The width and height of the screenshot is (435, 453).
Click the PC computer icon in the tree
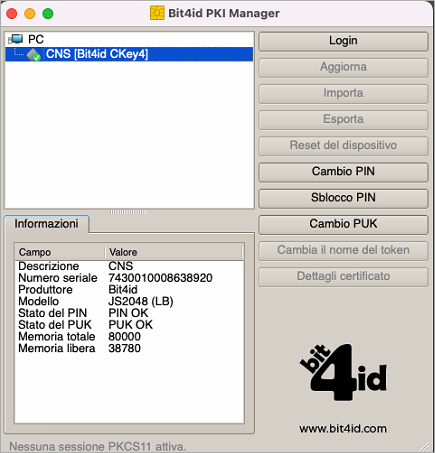coord(16,39)
